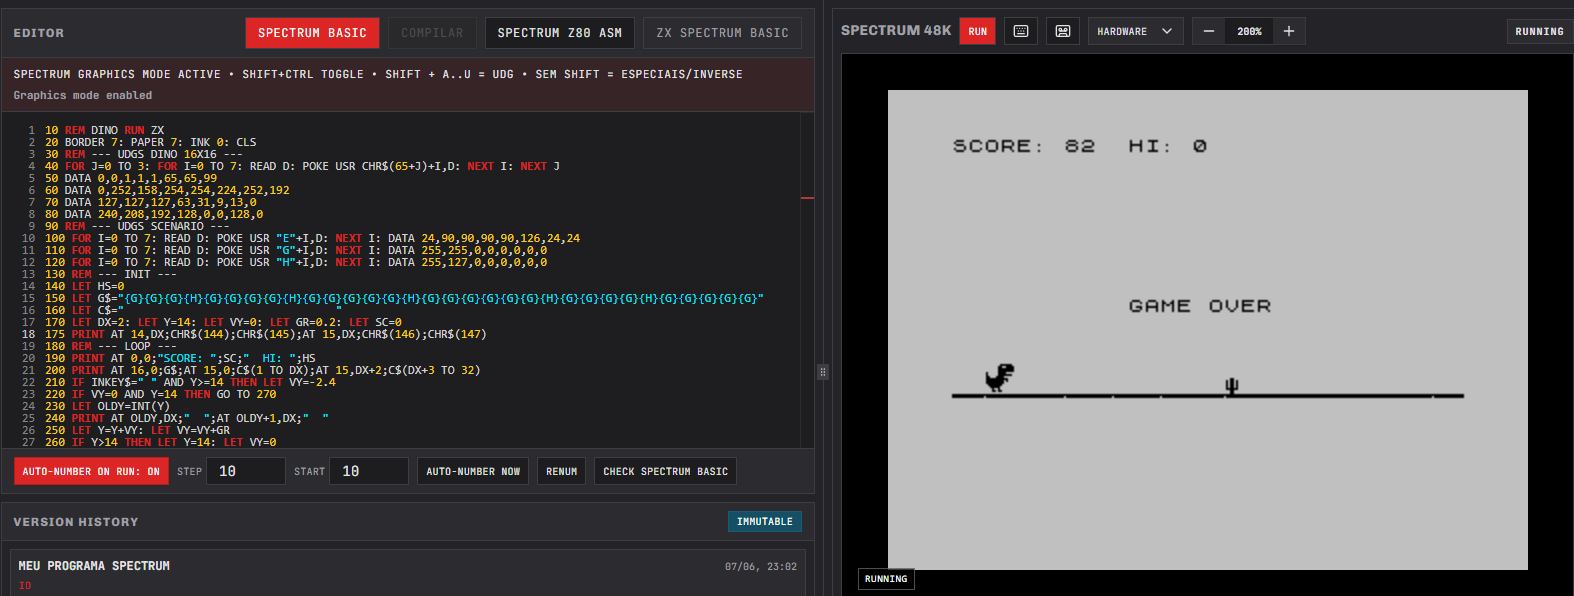Click the cactus sprite in the emulator
Viewport: 1574px width, 596px height.
click(x=1232, y=385)
